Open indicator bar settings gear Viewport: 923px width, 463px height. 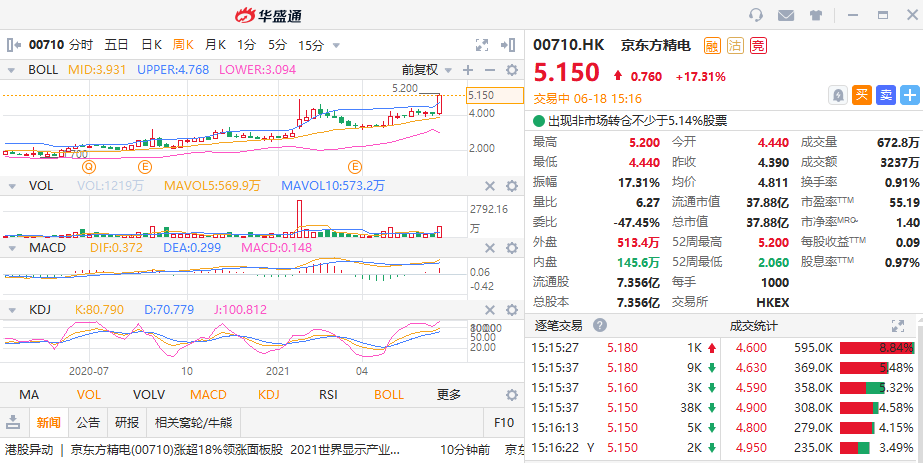[x=512, y=395]
